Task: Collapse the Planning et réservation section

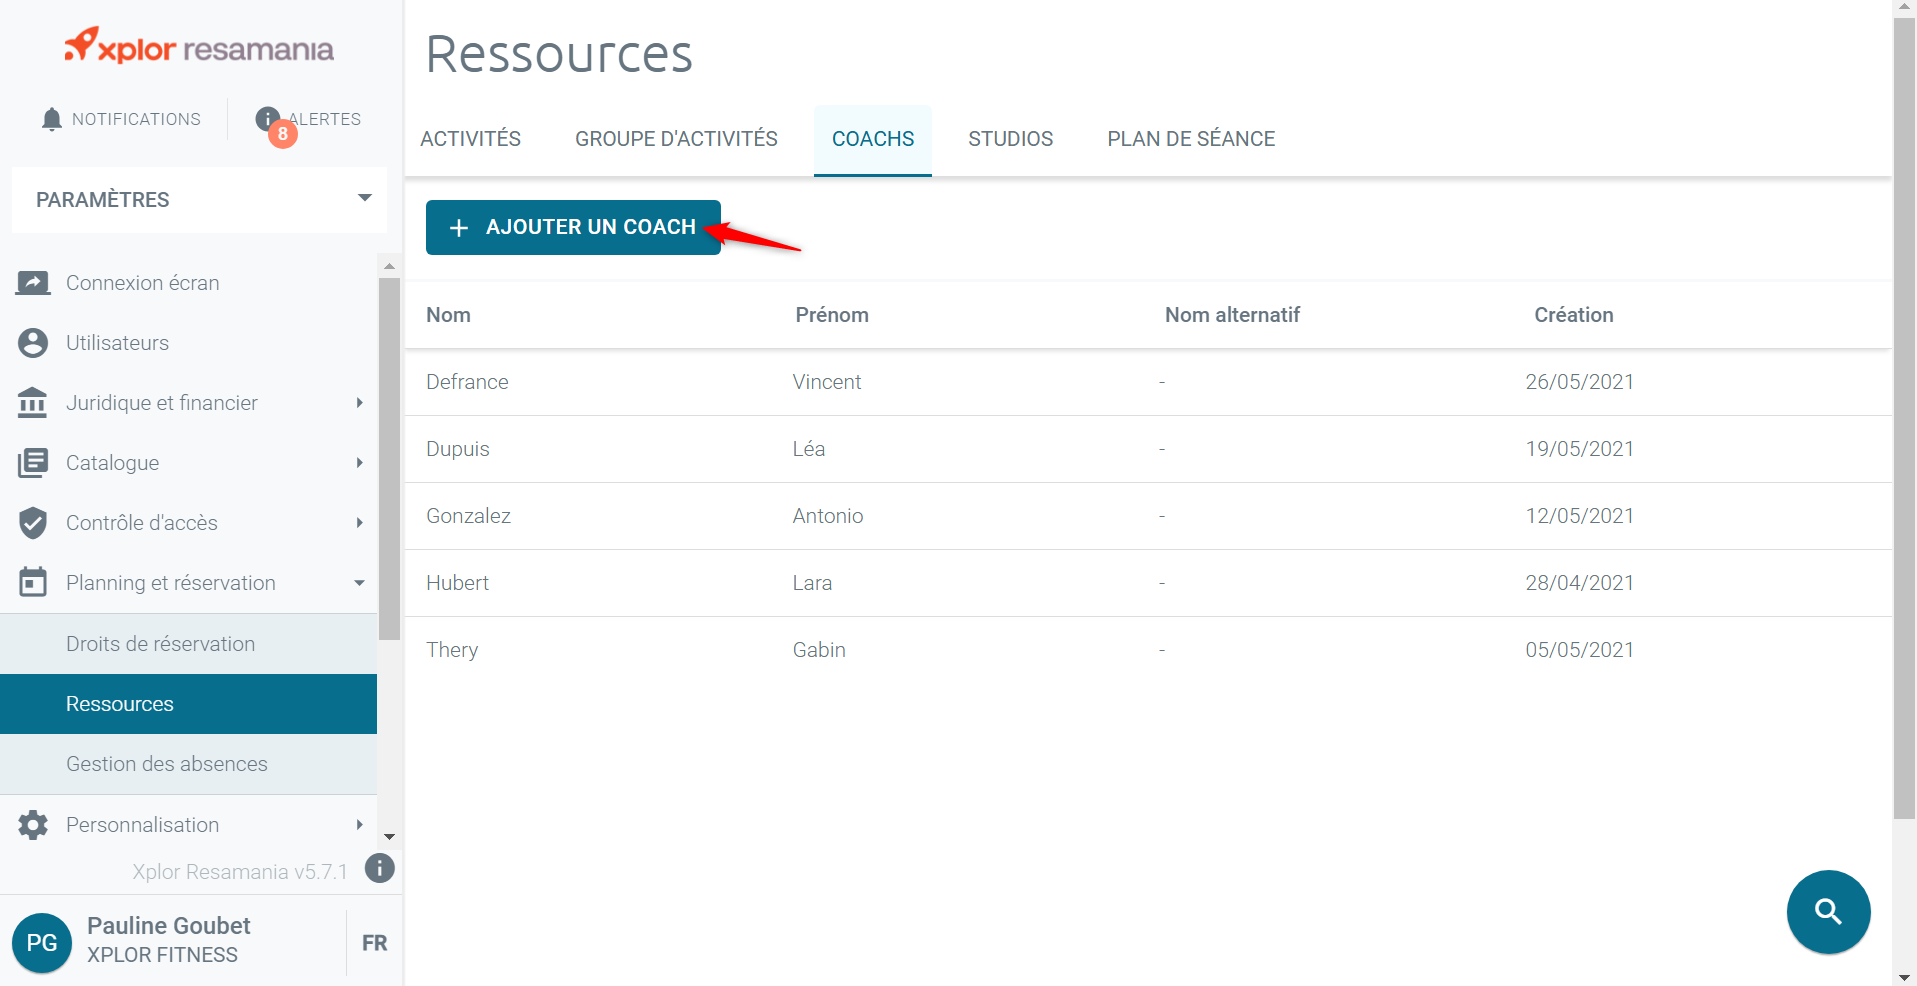Action: coord(359,583)
